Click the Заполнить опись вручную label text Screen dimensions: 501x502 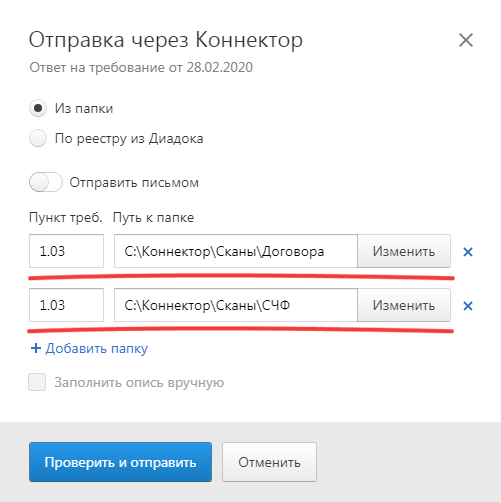pyautogui.click(x=139, y=383)
